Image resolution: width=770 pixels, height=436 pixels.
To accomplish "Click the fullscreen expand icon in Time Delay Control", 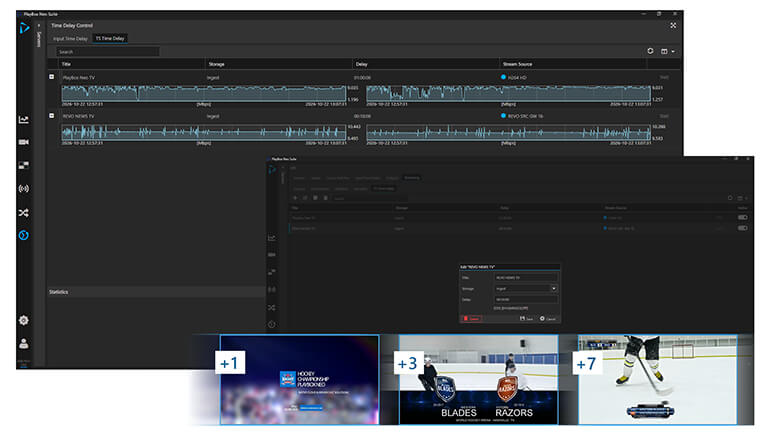I will click(x=673, y=26).
